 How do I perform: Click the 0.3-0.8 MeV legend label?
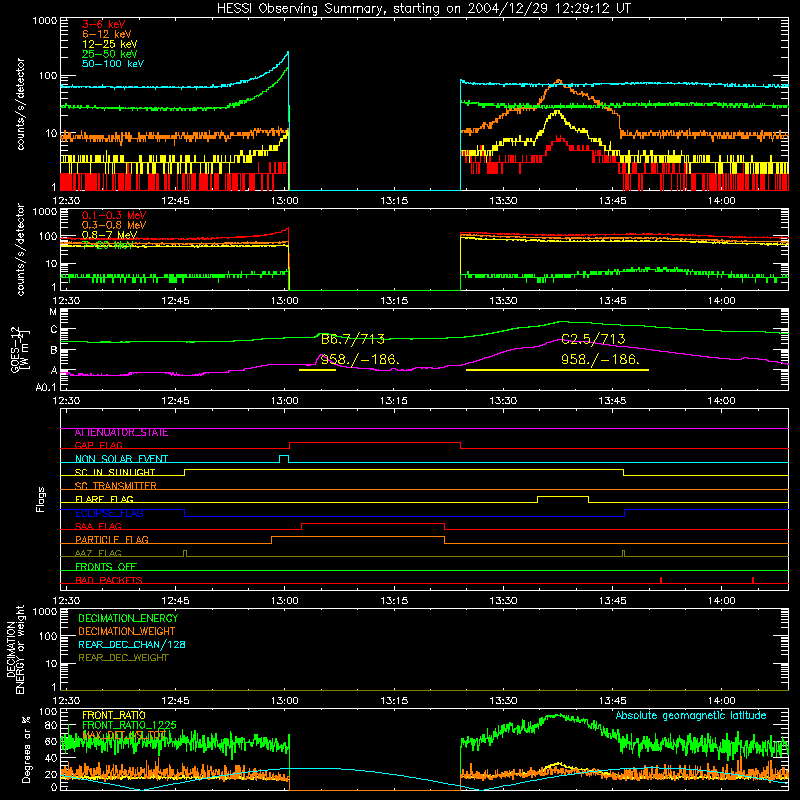(x=114, y=225)
